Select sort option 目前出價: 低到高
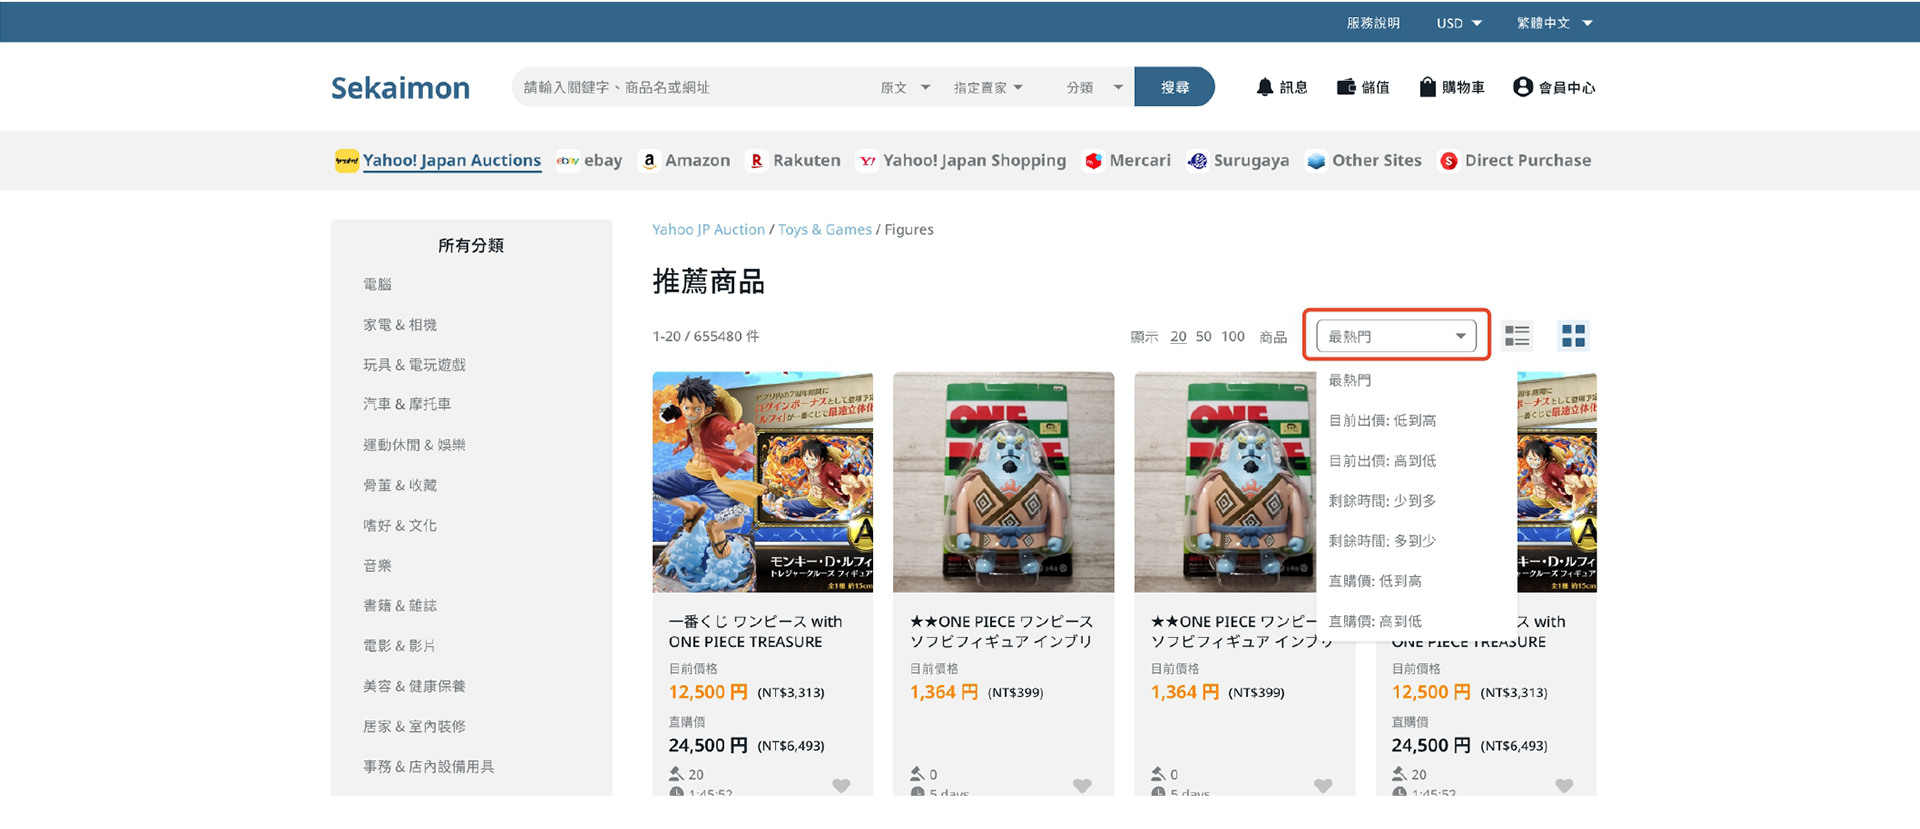The image size is (1920, 829). point(1382,421)
